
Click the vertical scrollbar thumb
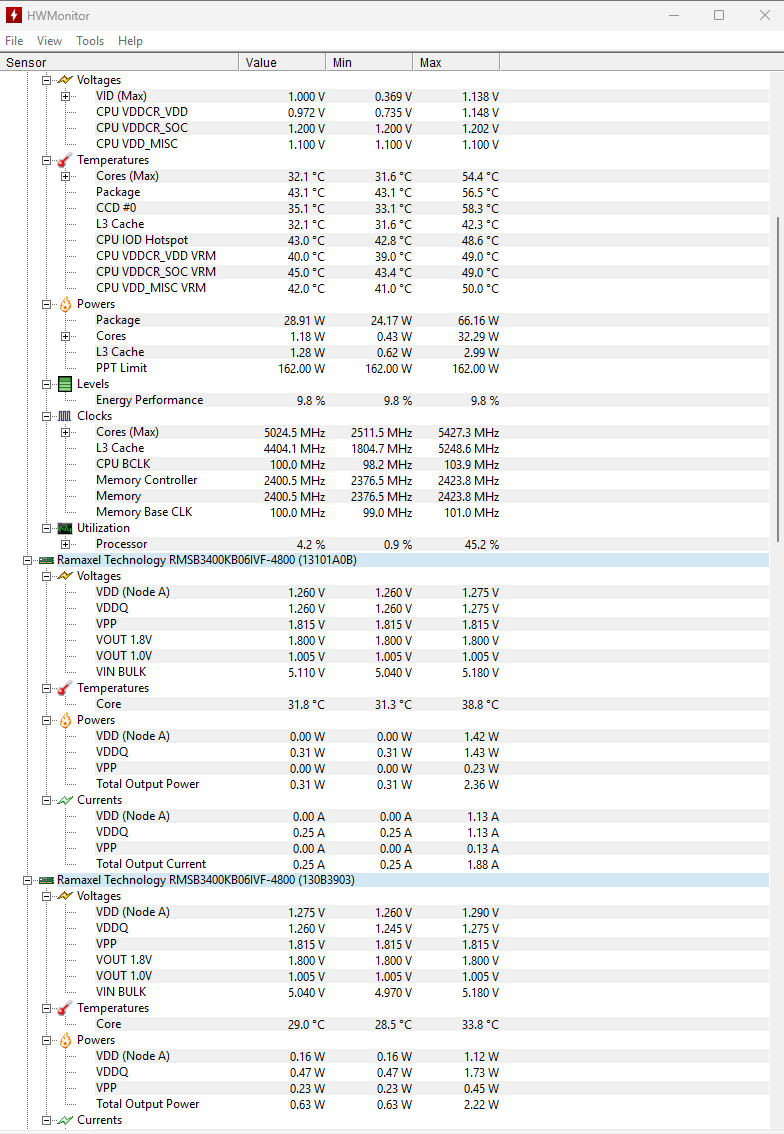(778, 378)
